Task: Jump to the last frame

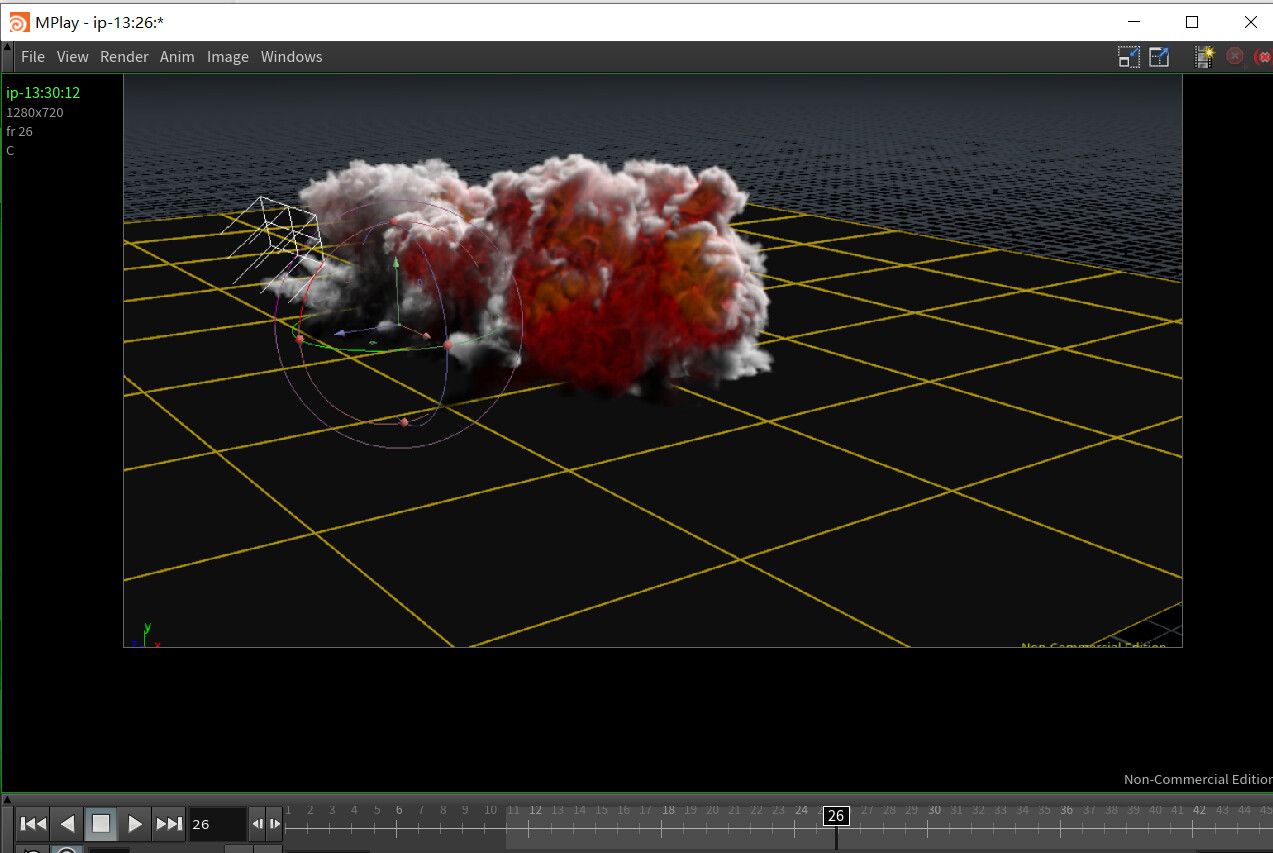Action: [x=168, y=823]
